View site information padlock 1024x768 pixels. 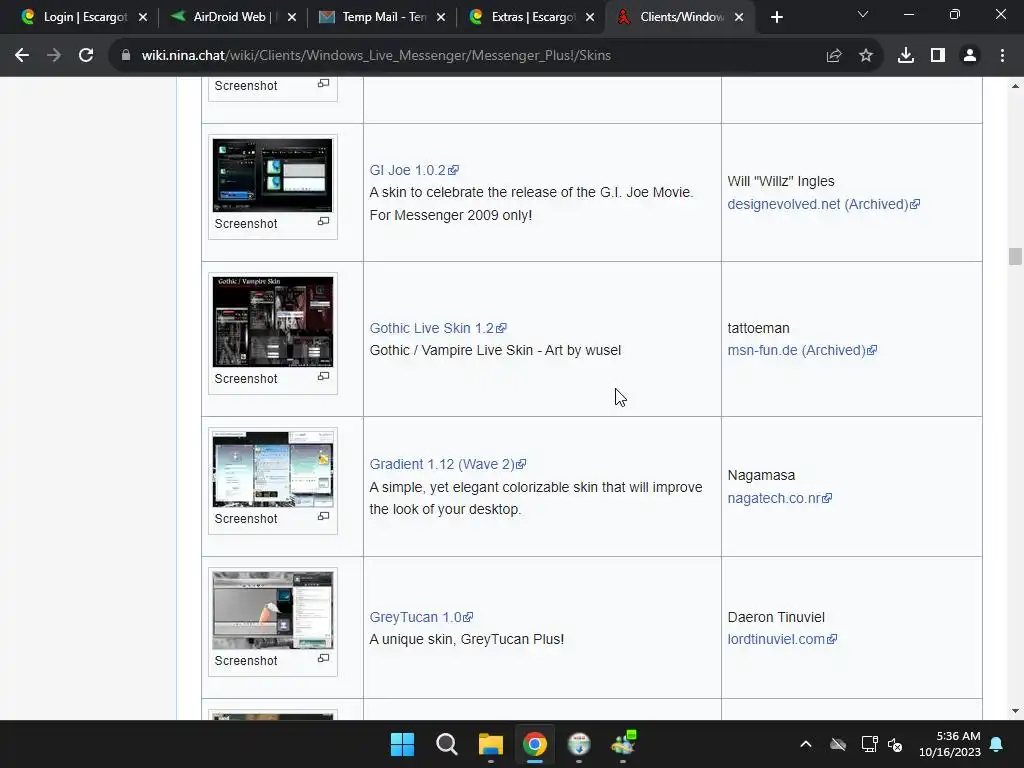point(126,56)
